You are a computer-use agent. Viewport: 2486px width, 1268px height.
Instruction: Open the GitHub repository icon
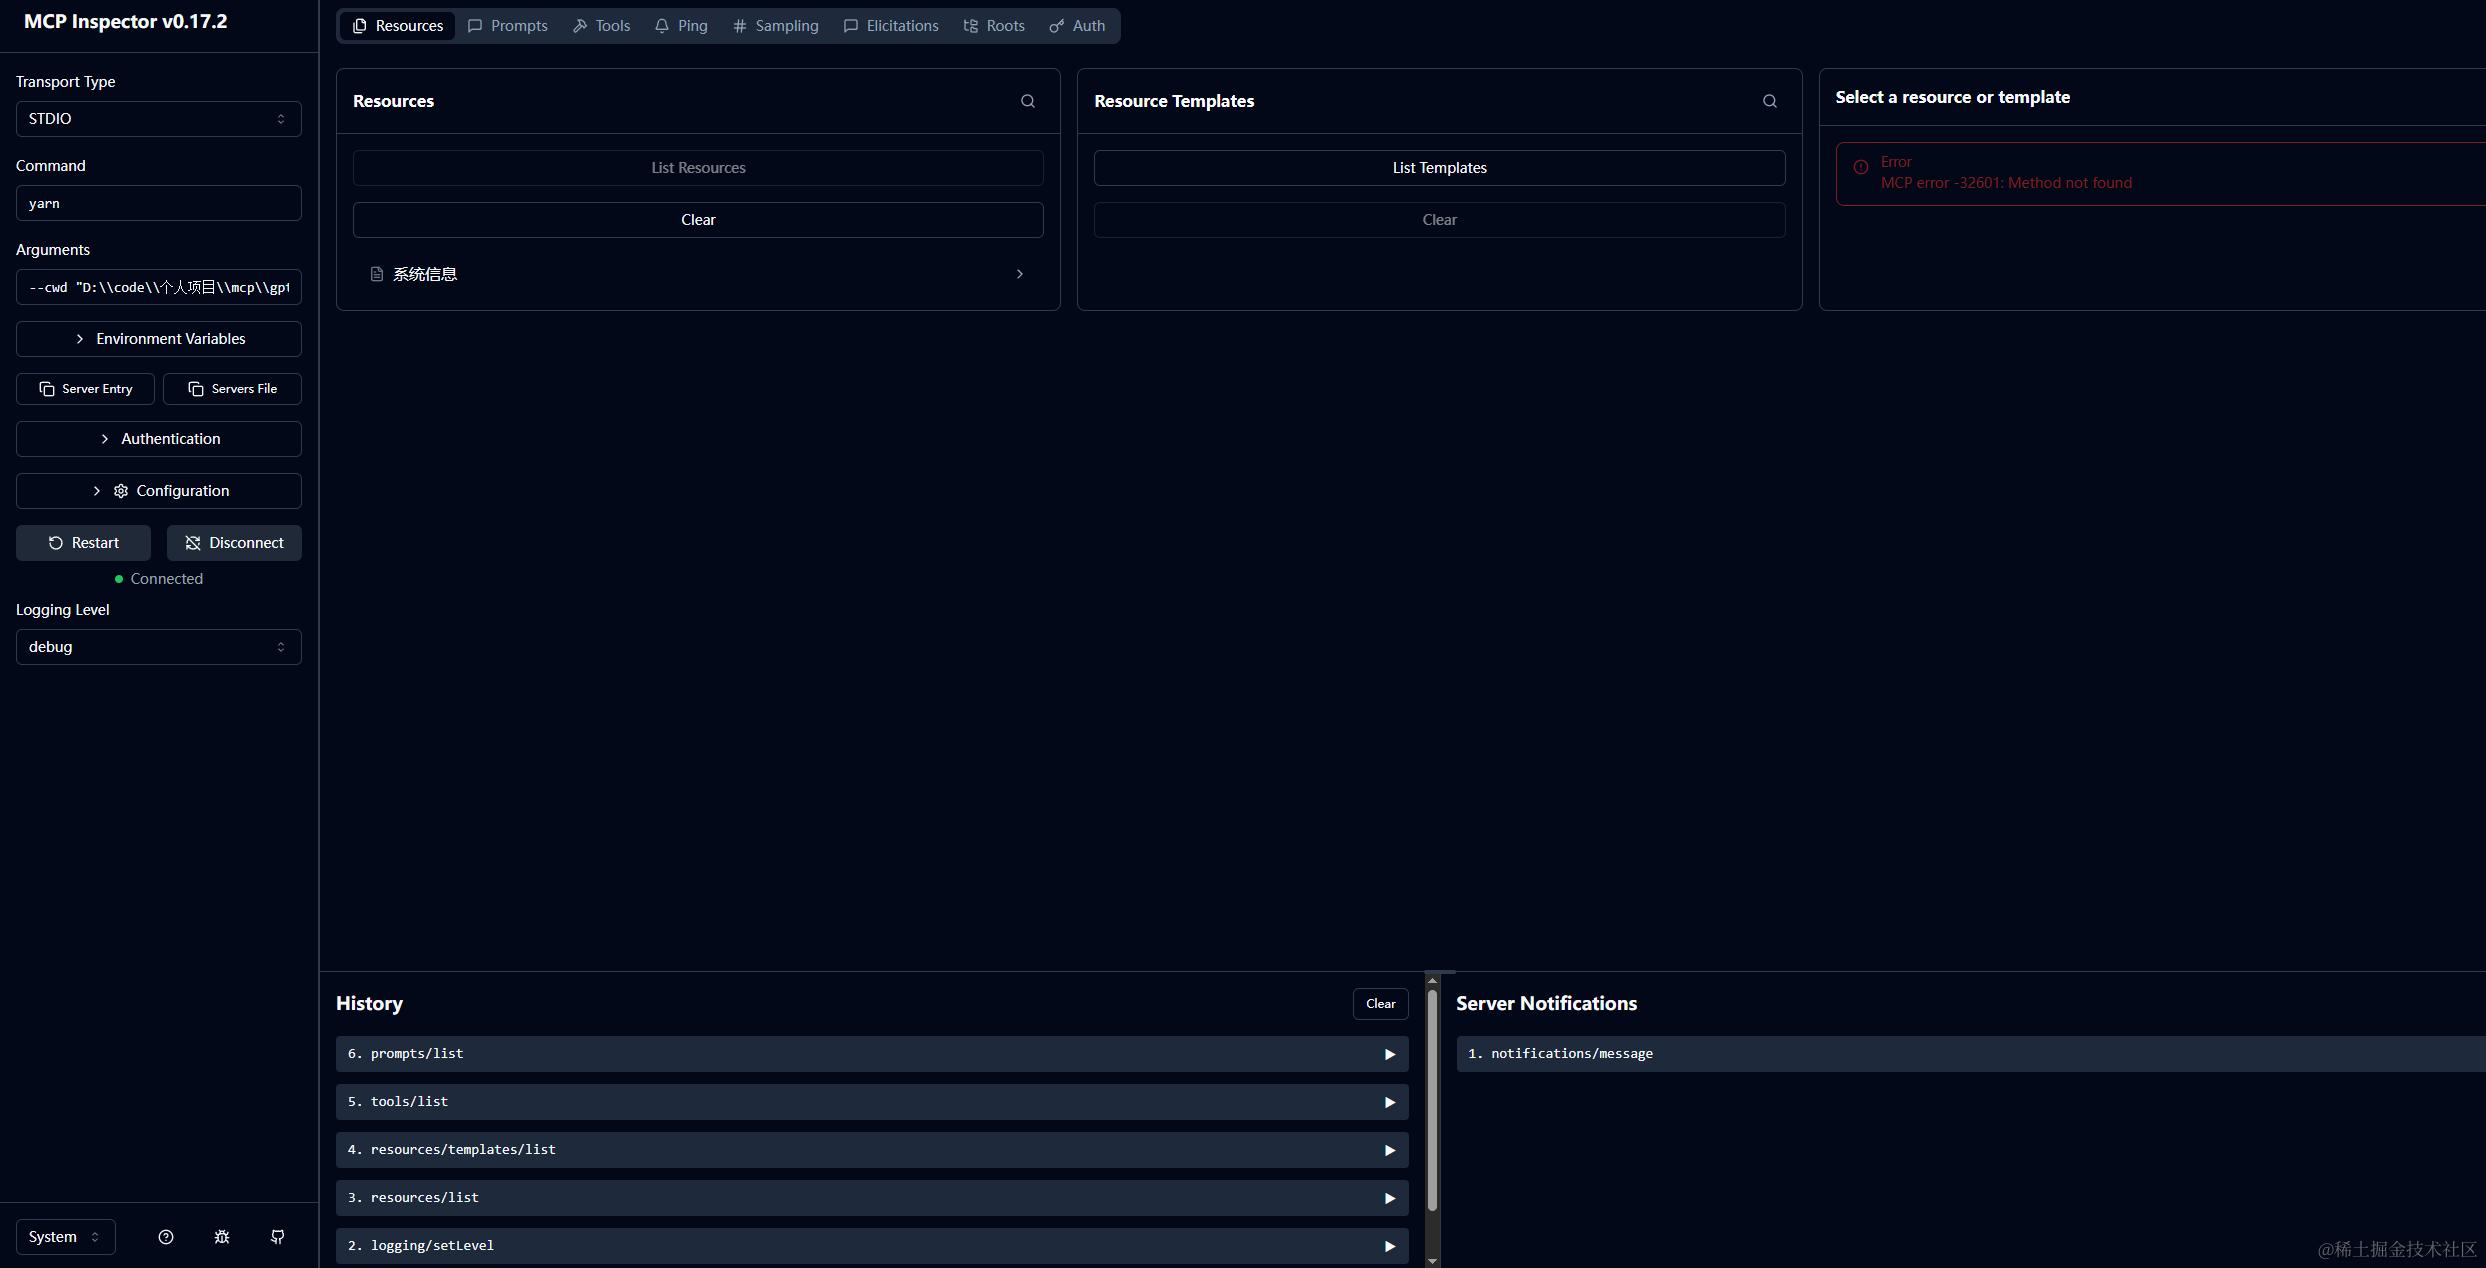pos(278,1237)
